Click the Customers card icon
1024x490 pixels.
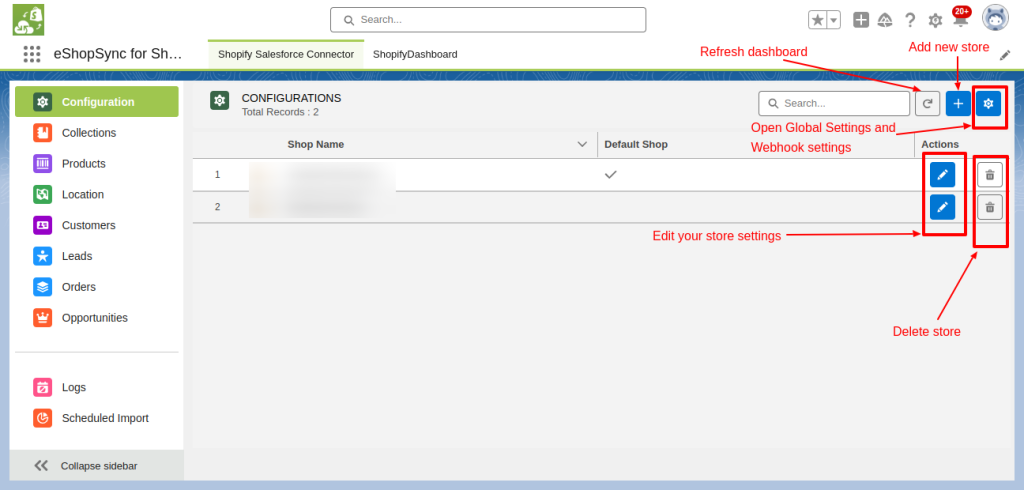point(42,225)
